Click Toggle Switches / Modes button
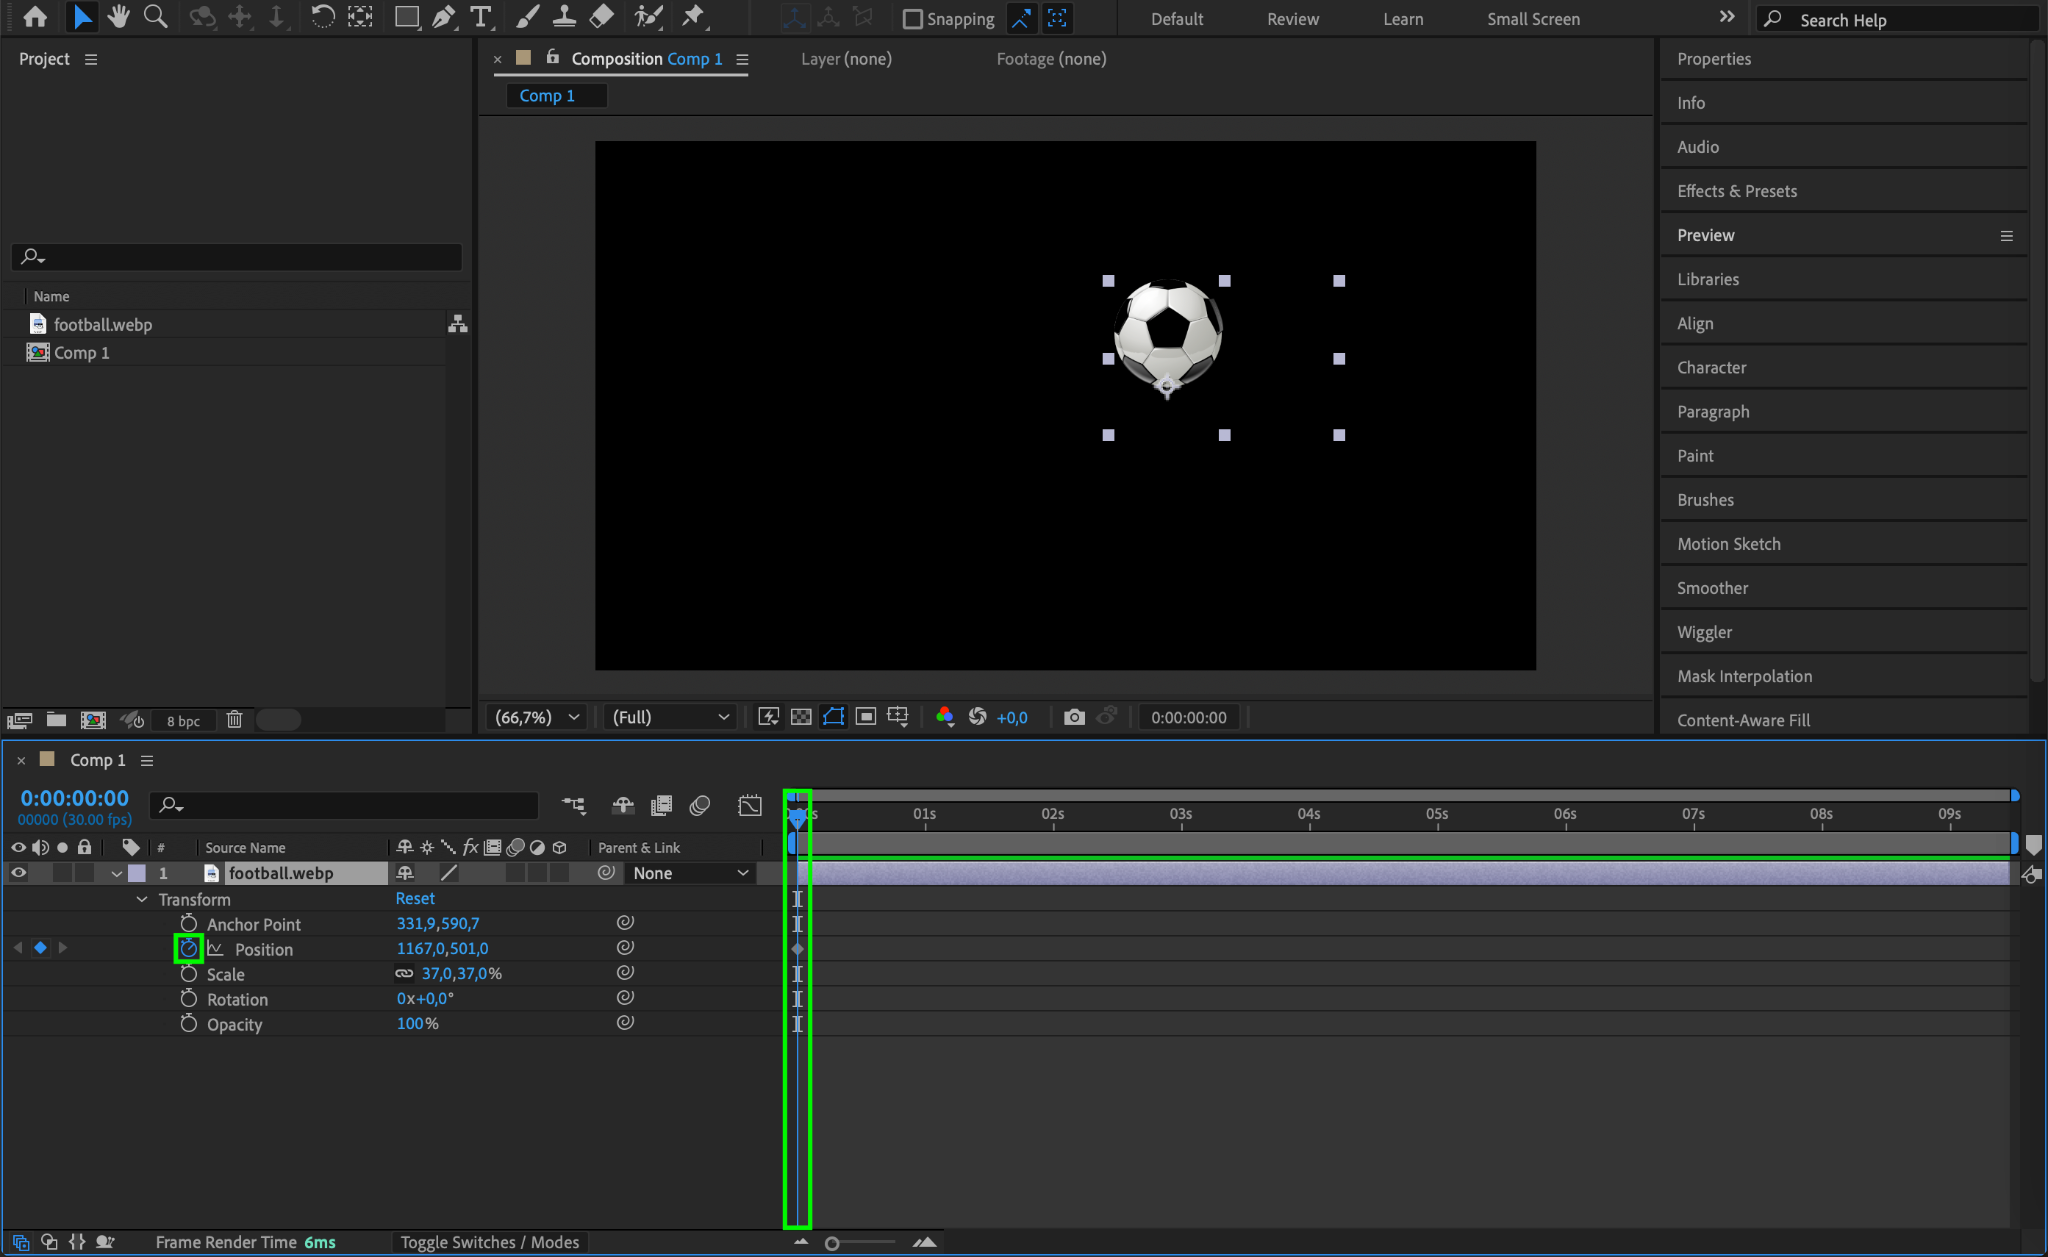The height and width of the screenshot is (1257, 2048). tap(490, 1242)
